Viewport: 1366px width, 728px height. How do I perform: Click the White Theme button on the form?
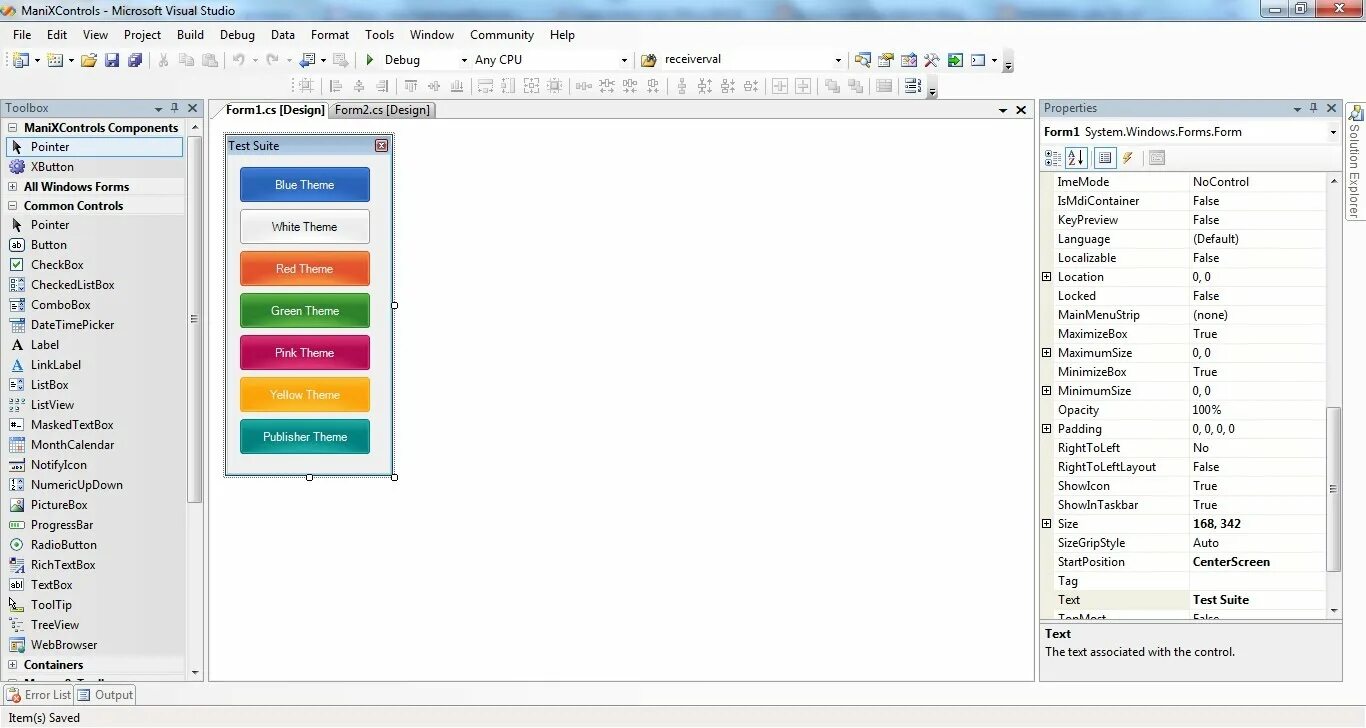(x=305, y=227)
